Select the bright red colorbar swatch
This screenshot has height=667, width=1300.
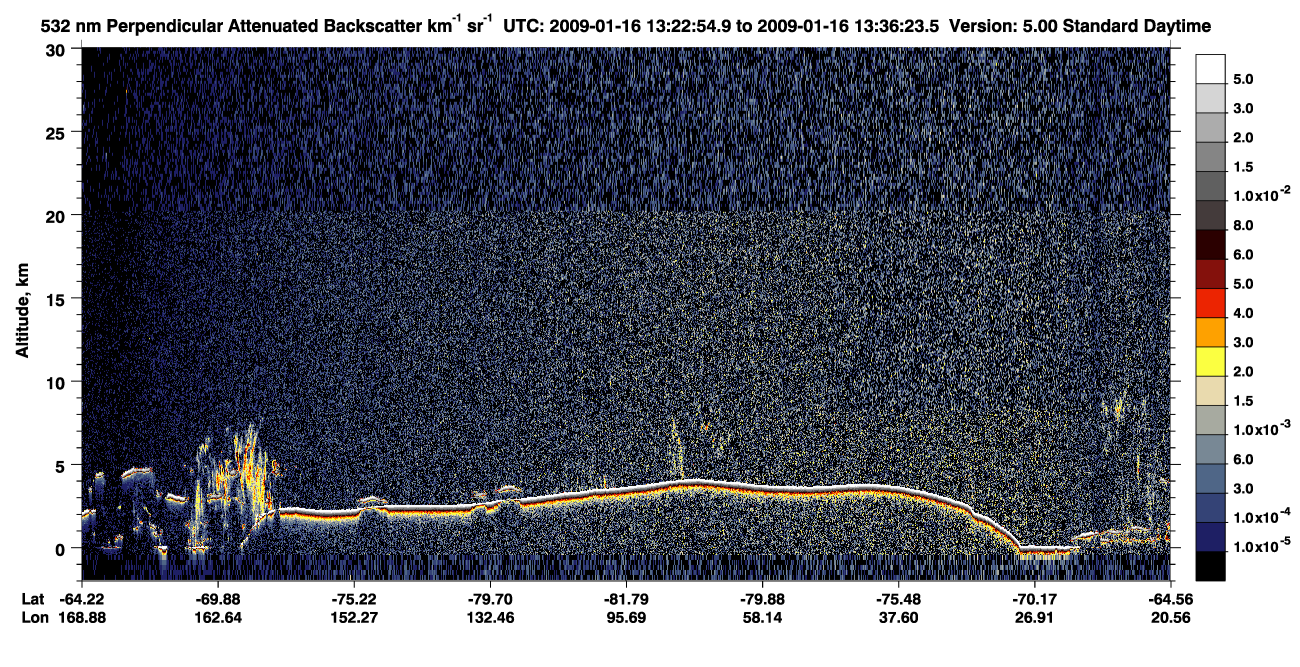coord(1210,302)
